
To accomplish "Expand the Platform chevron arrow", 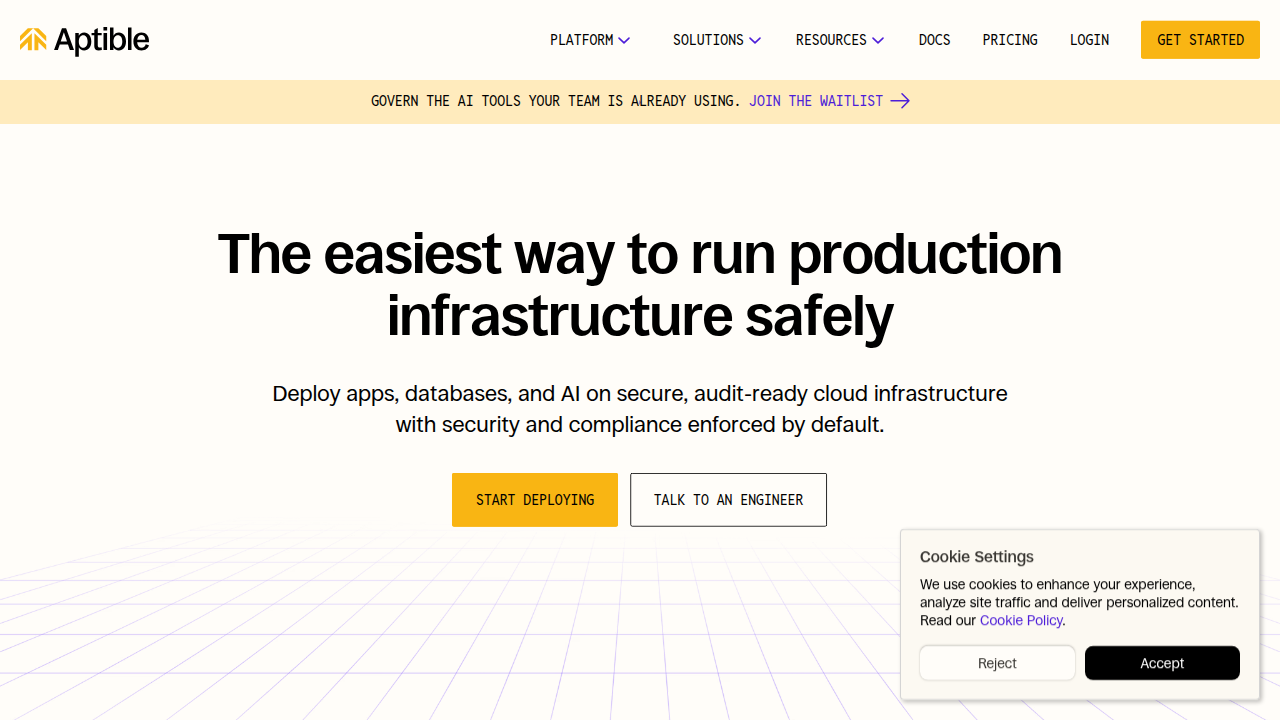I will click(624, 41).
